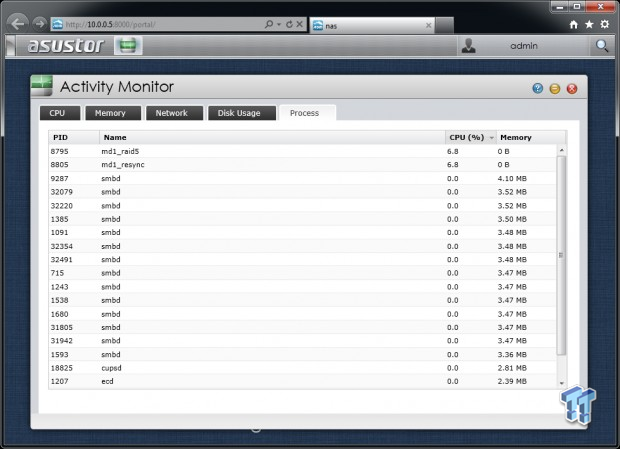Select the smbd row with PID 1385
Screen dimensions: 620x449
[x=302, y=219]
